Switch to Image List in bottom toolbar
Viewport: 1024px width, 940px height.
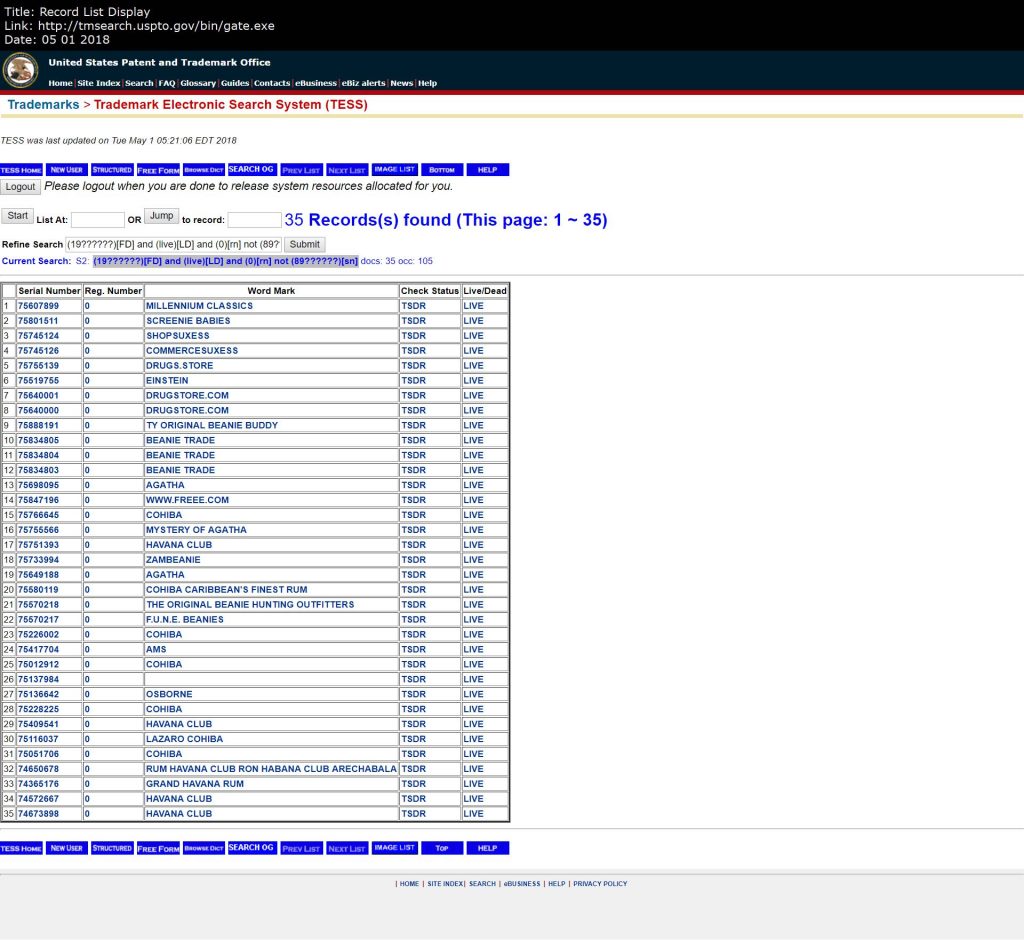click(394, 847)
